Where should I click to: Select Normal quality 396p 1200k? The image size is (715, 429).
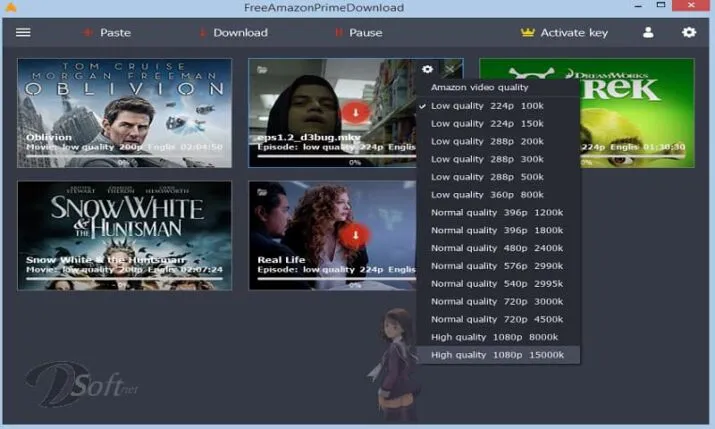(x=498, y=212)
